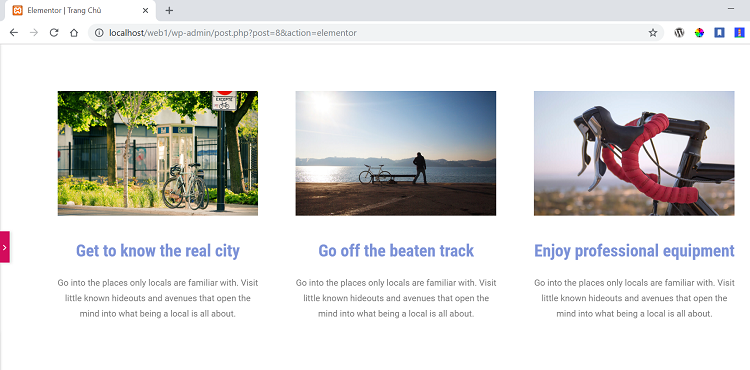
Task: Open the WordPress extension icon
Action: (x=679, y=33)
